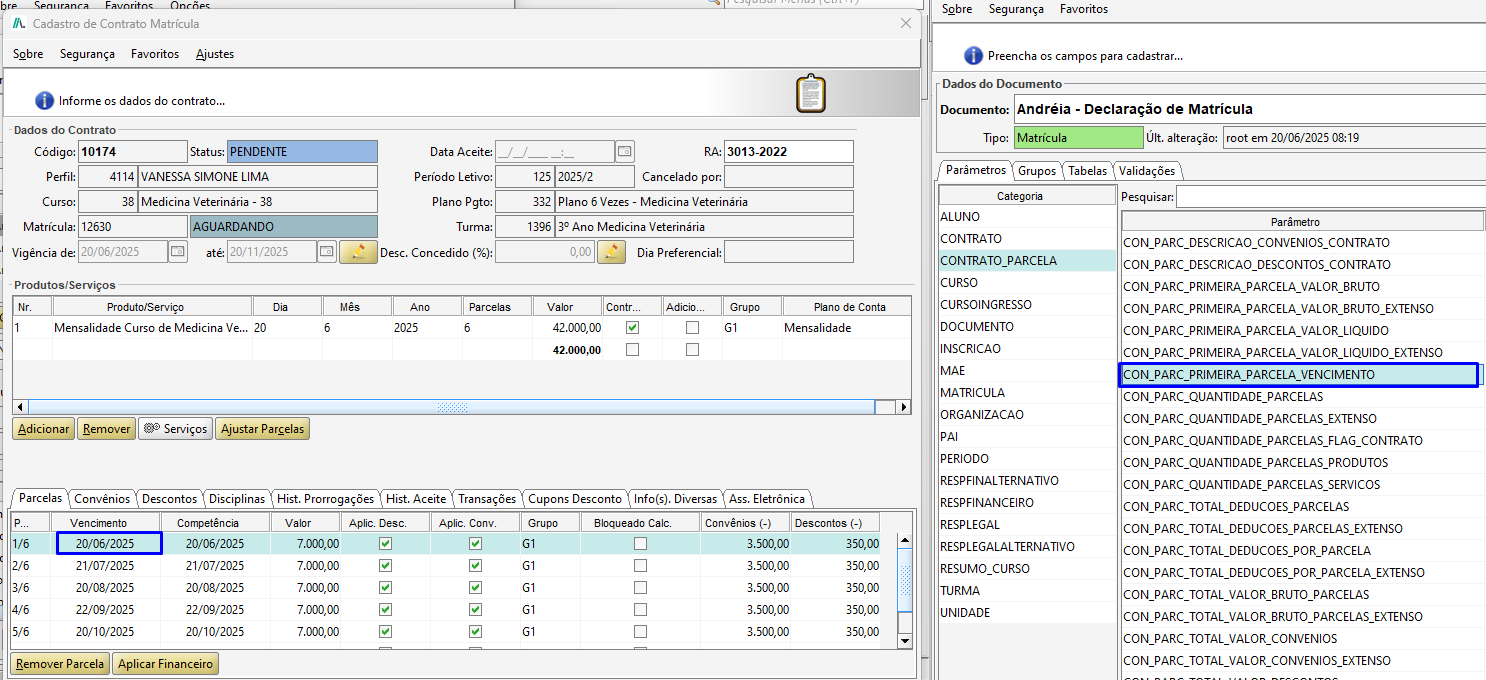1486x680 pixels.
Task: Select the RESPFINANCEIRO category
Action: (x=1027, y=503)
